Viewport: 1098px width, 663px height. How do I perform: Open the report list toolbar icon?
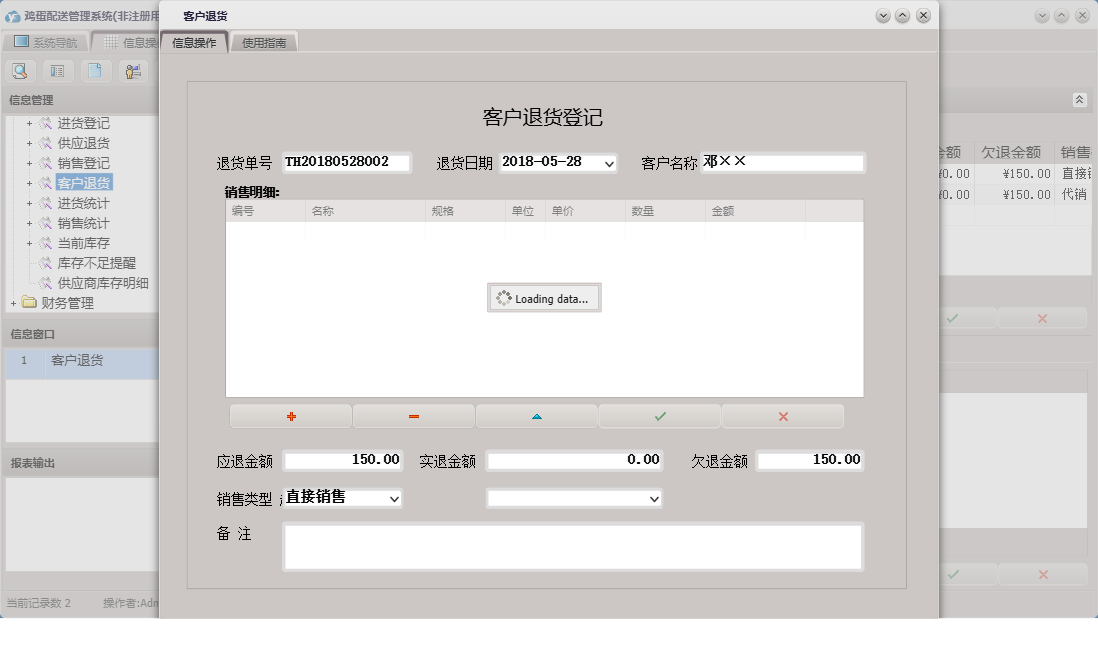point(60,70)
